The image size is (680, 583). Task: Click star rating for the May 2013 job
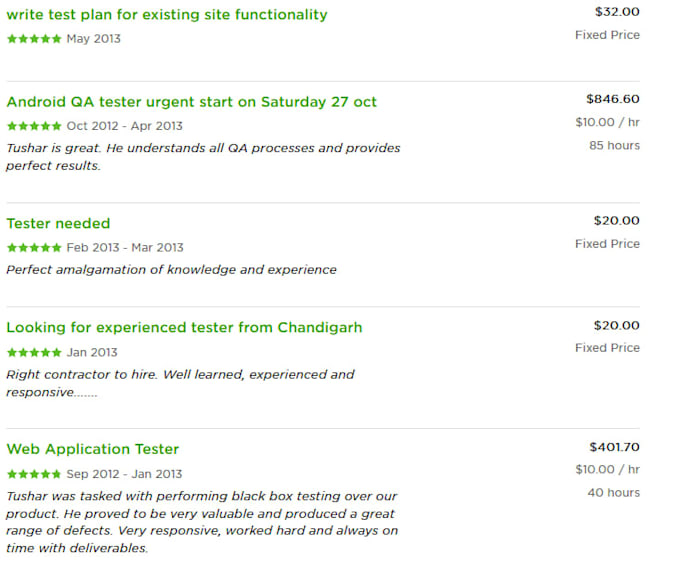click(x=33, y=39)
